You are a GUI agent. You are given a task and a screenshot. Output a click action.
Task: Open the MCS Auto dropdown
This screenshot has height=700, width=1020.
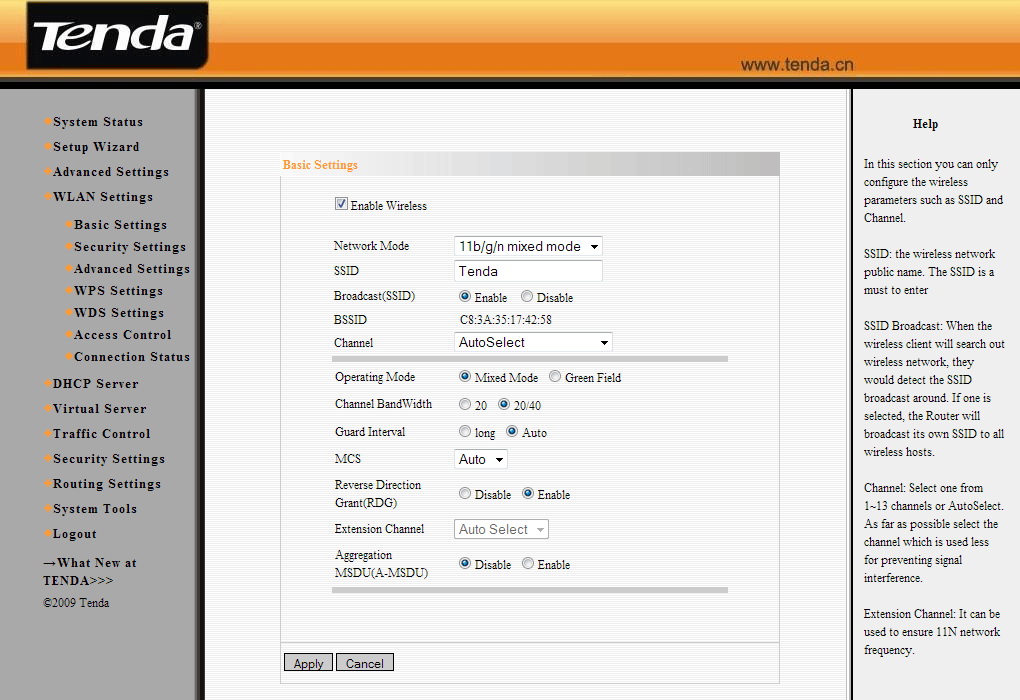[481, 459]
